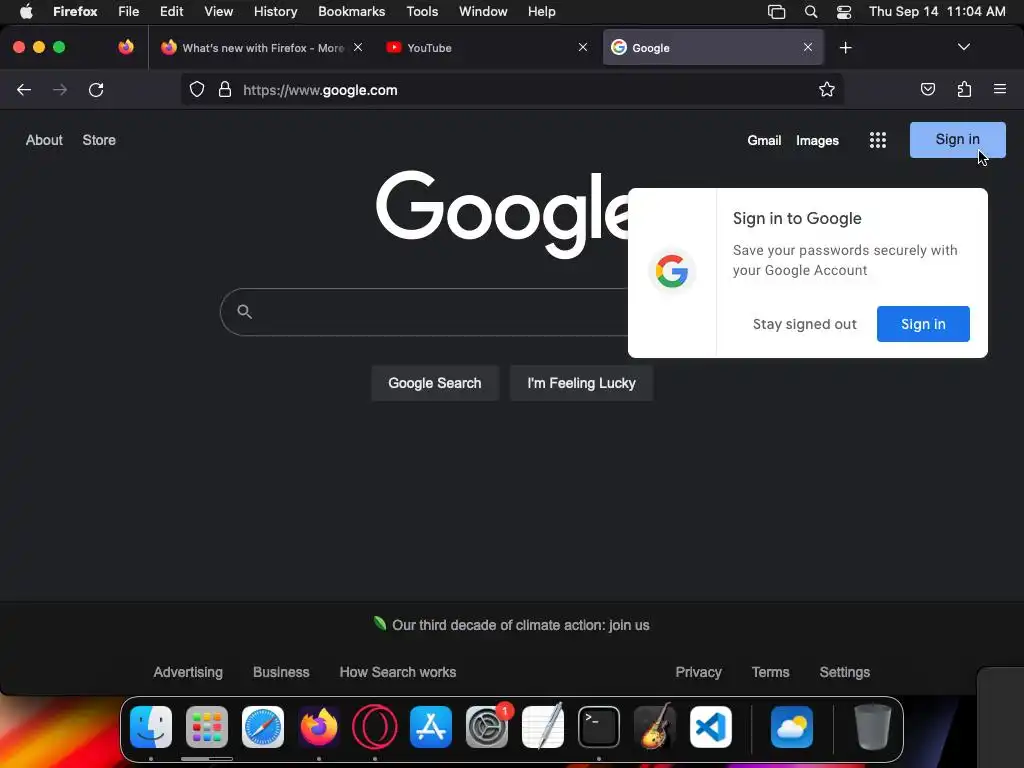Click the site security padlock icon
This screenshot has height=768, width=1024.
pos(225,89)
